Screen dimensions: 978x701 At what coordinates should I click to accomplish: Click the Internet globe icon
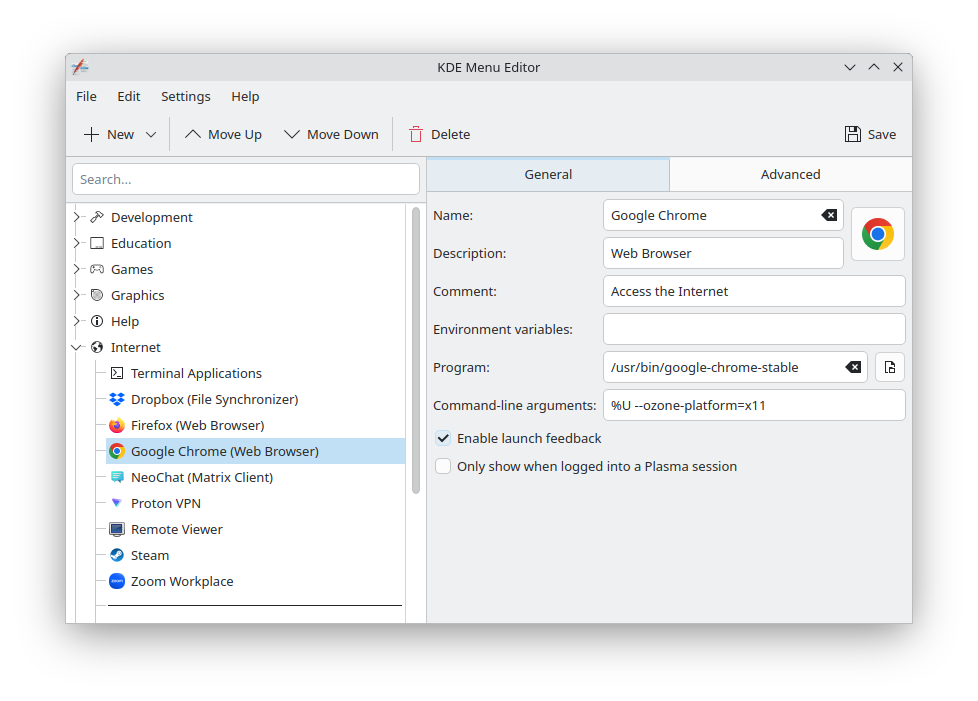click(97, 347)
